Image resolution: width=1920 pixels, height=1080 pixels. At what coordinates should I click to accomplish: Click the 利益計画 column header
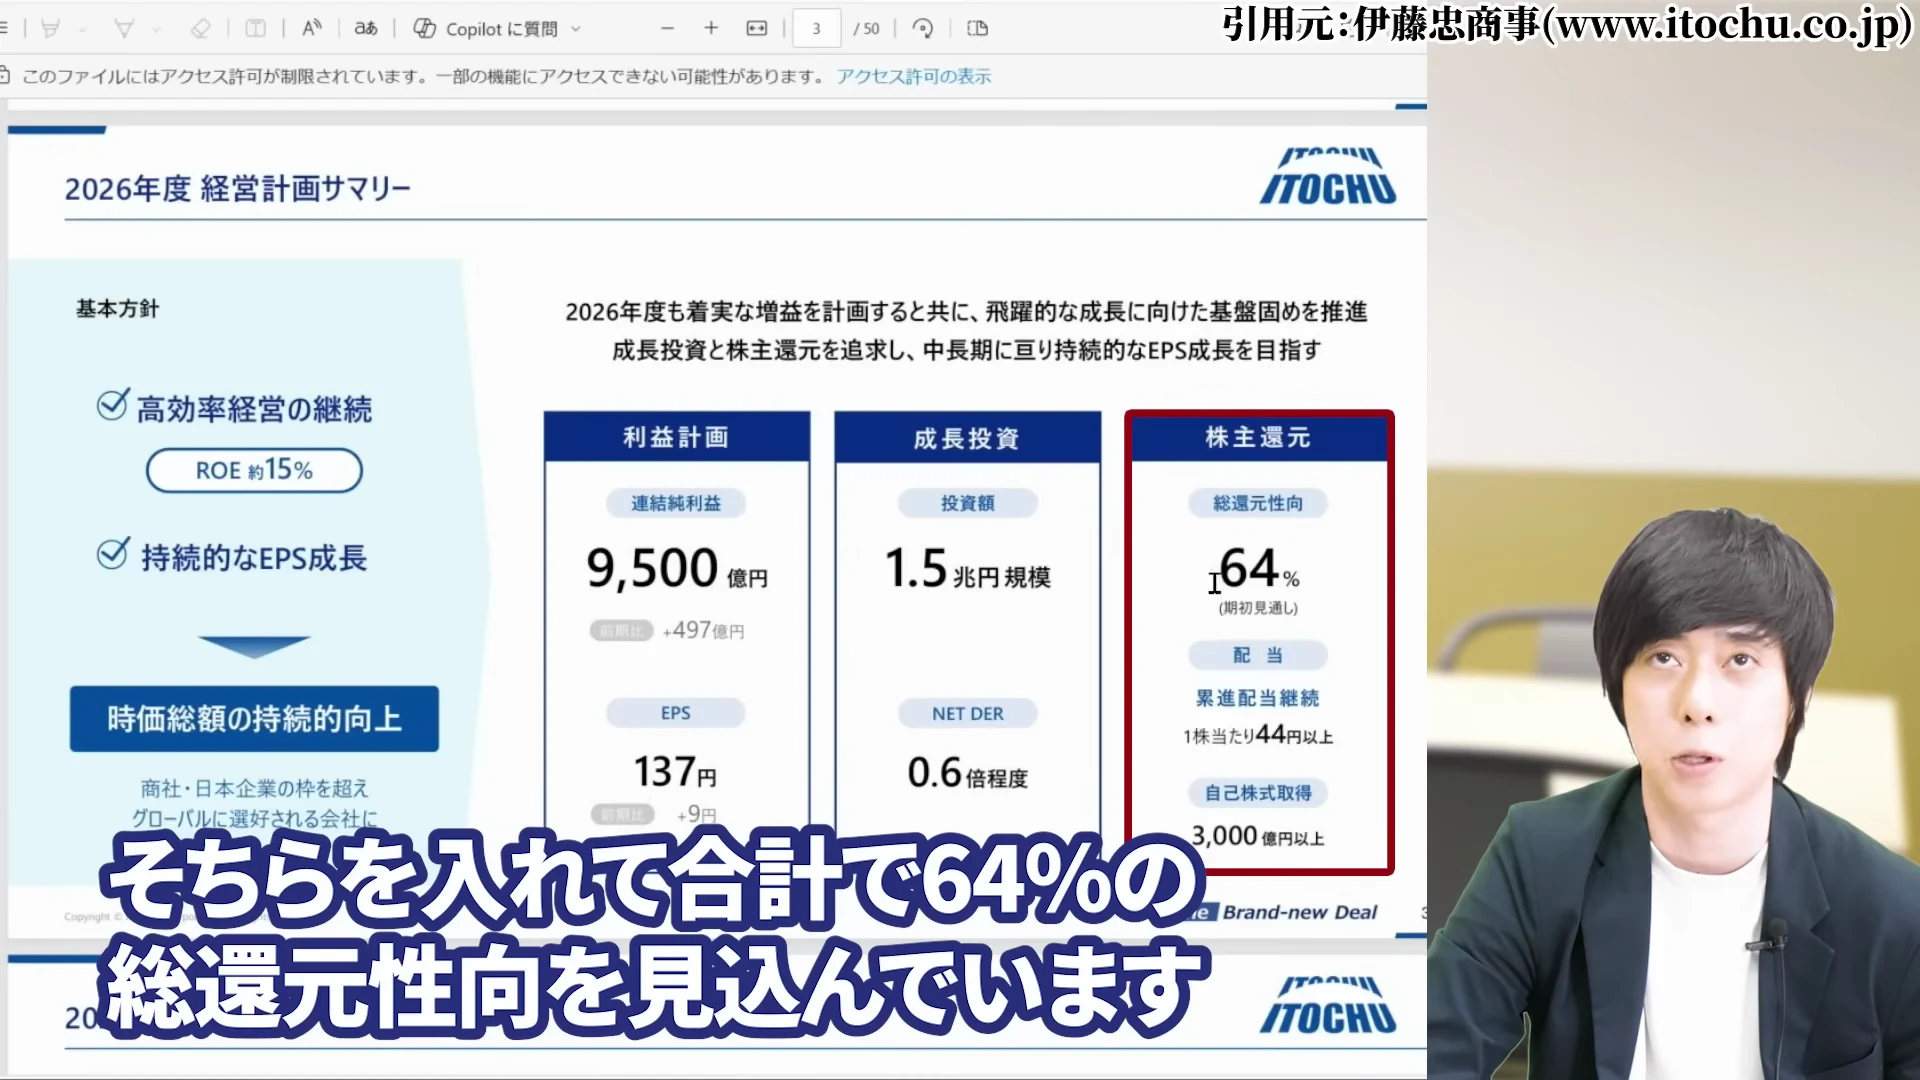coord(677,437)
